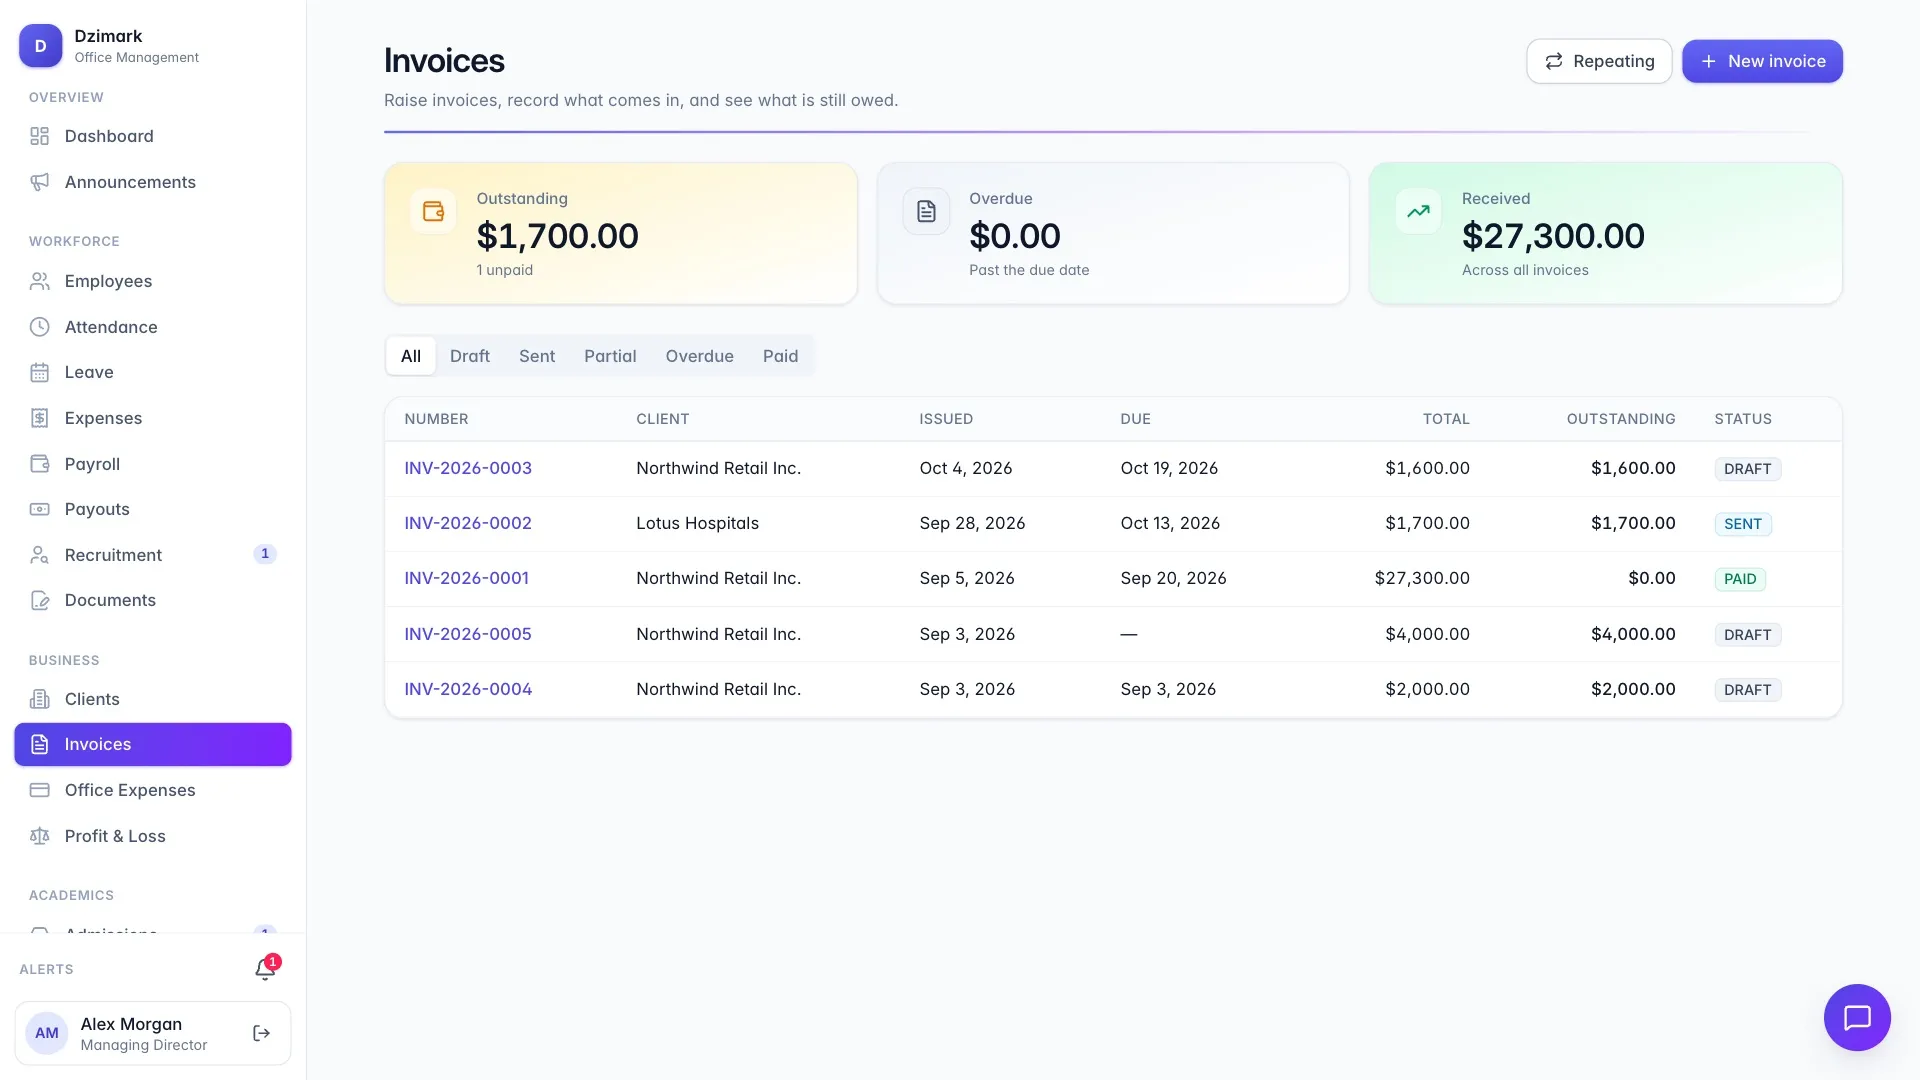The height and width of the screenshot is (1080, 1920).
Task: Open alerts bell with notification badge
Action: [x=266, y=968]
